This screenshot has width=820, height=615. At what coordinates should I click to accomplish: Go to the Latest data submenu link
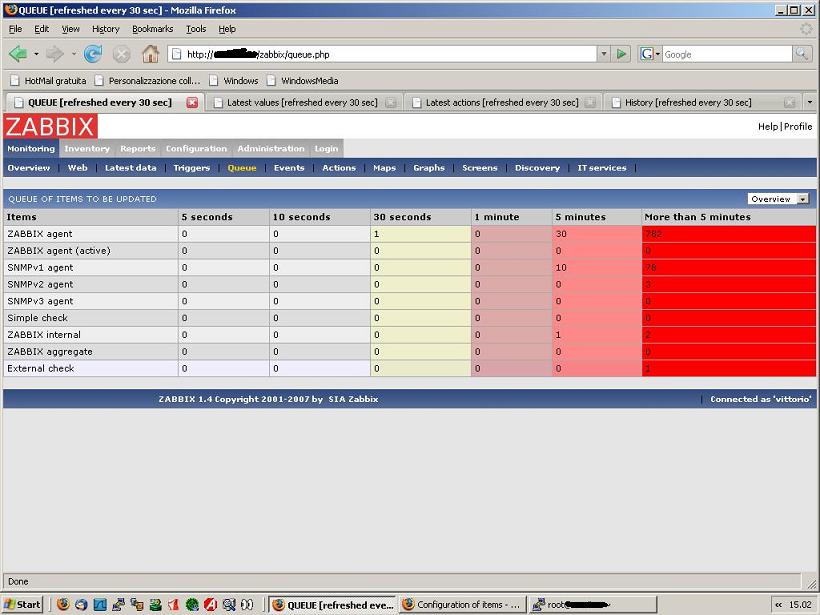coord(131,168)
